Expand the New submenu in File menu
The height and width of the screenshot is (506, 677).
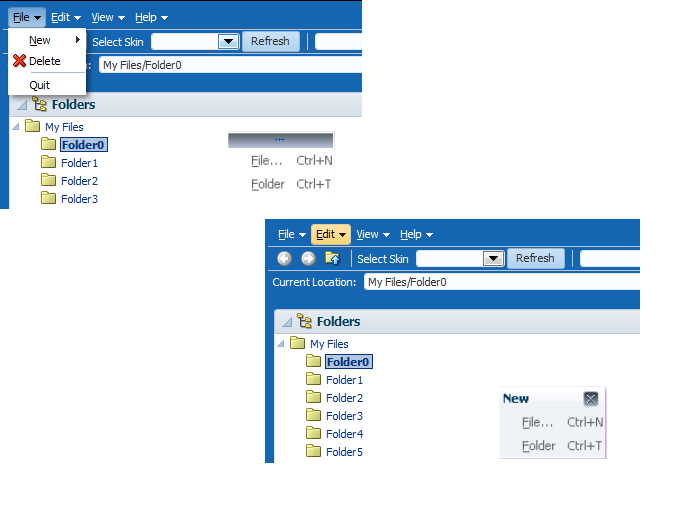[x=47, y=40]
